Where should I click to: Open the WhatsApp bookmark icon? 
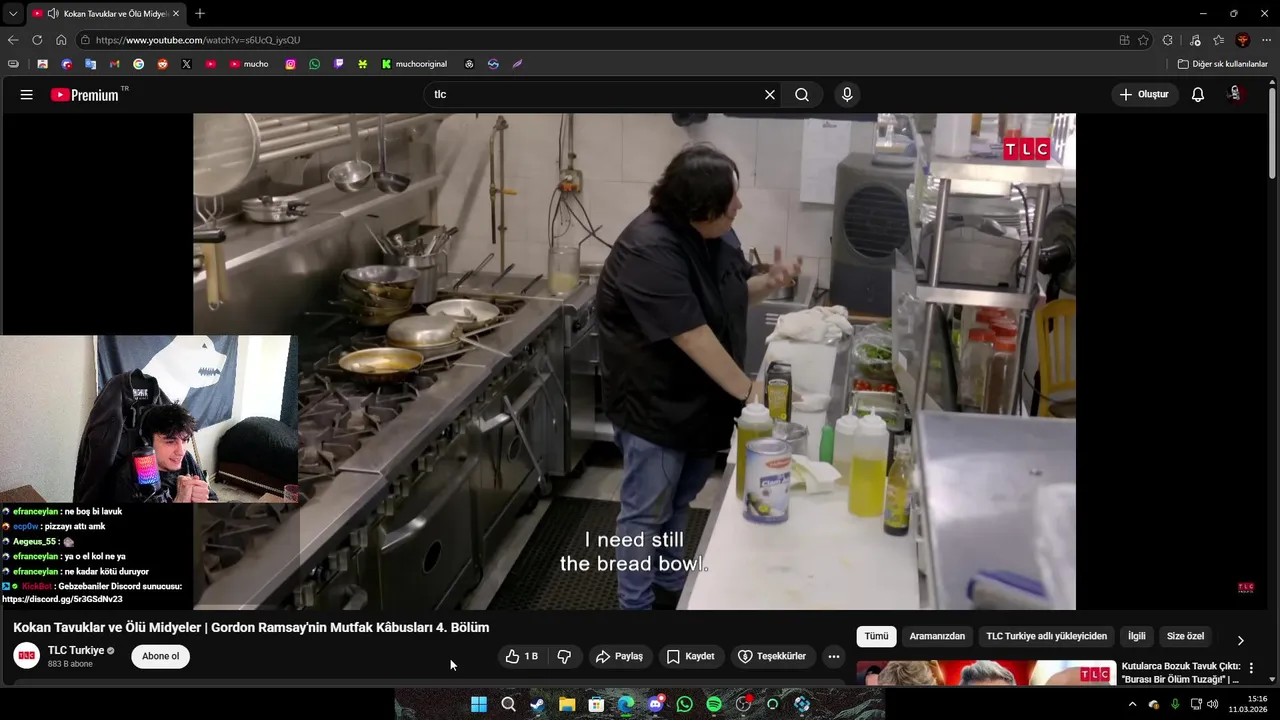pyautogui.click(x=315, y=64)
